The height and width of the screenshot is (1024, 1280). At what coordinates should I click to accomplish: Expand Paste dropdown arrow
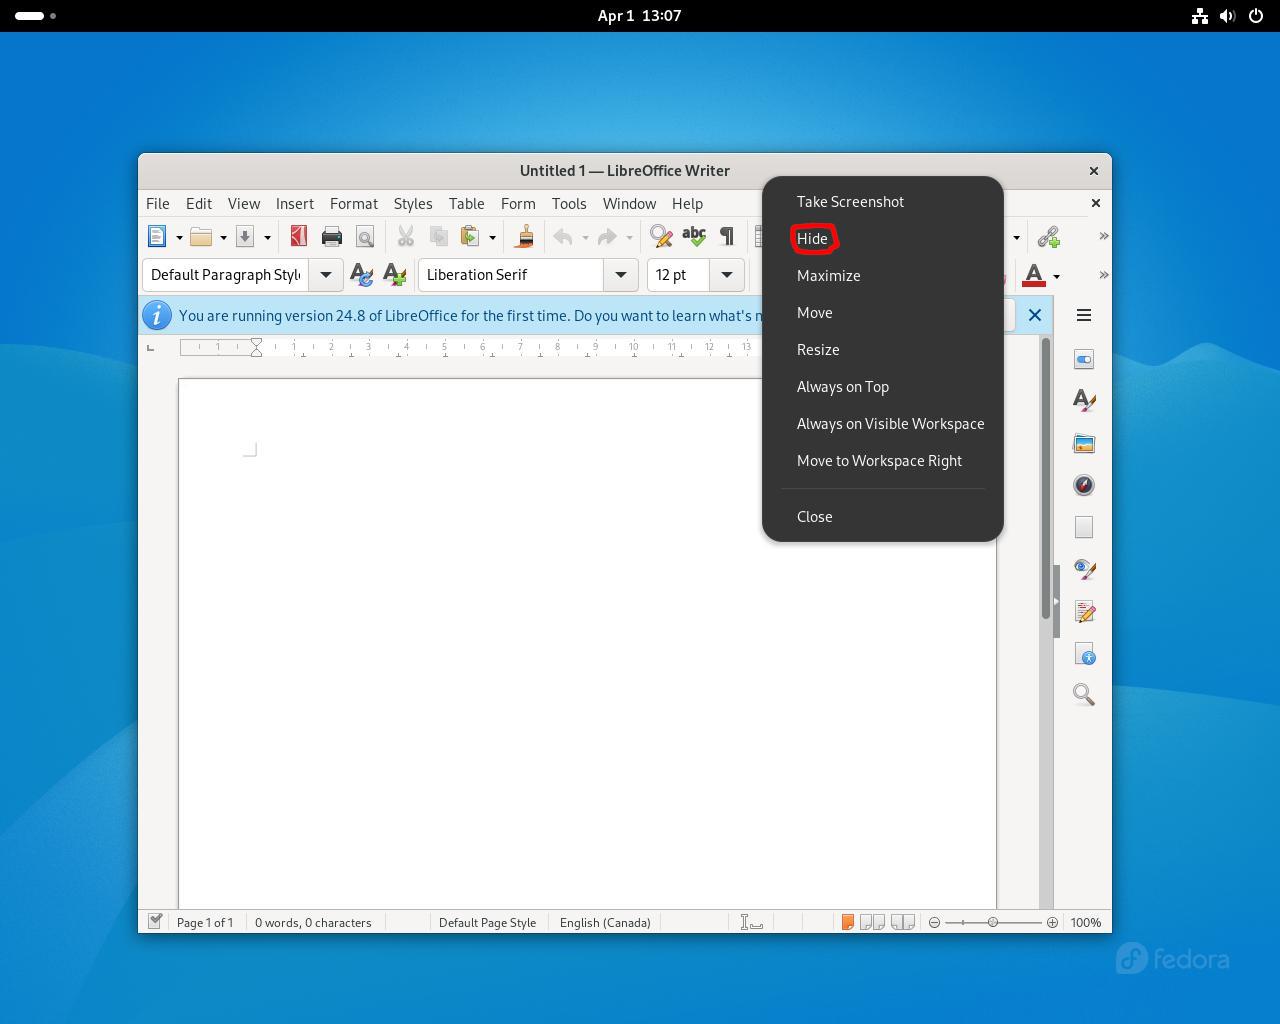492,237
